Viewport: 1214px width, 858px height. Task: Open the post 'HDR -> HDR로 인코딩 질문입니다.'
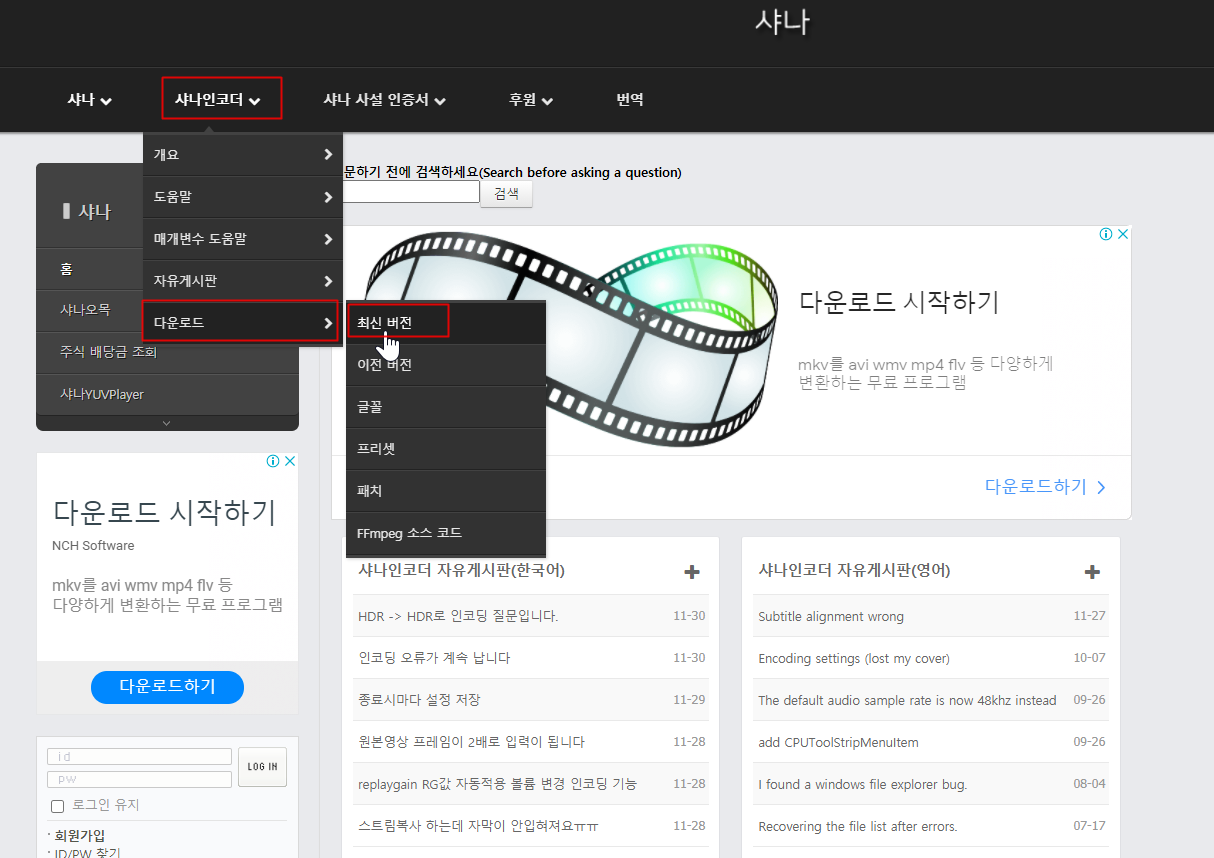[458, 616]
